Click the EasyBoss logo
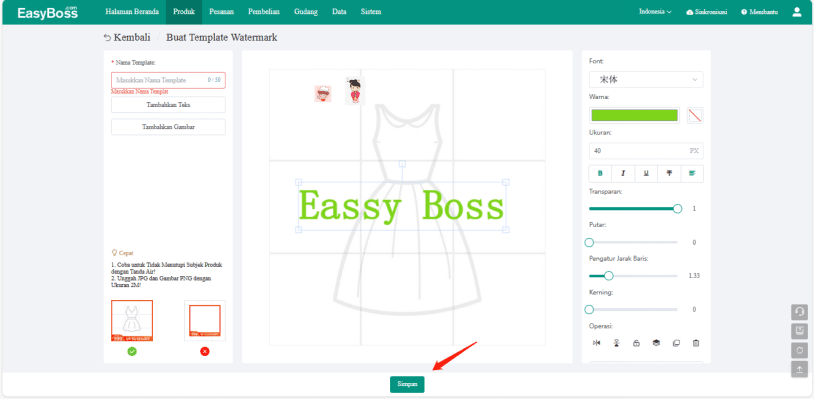814x399 pixels. click(47, 12)
